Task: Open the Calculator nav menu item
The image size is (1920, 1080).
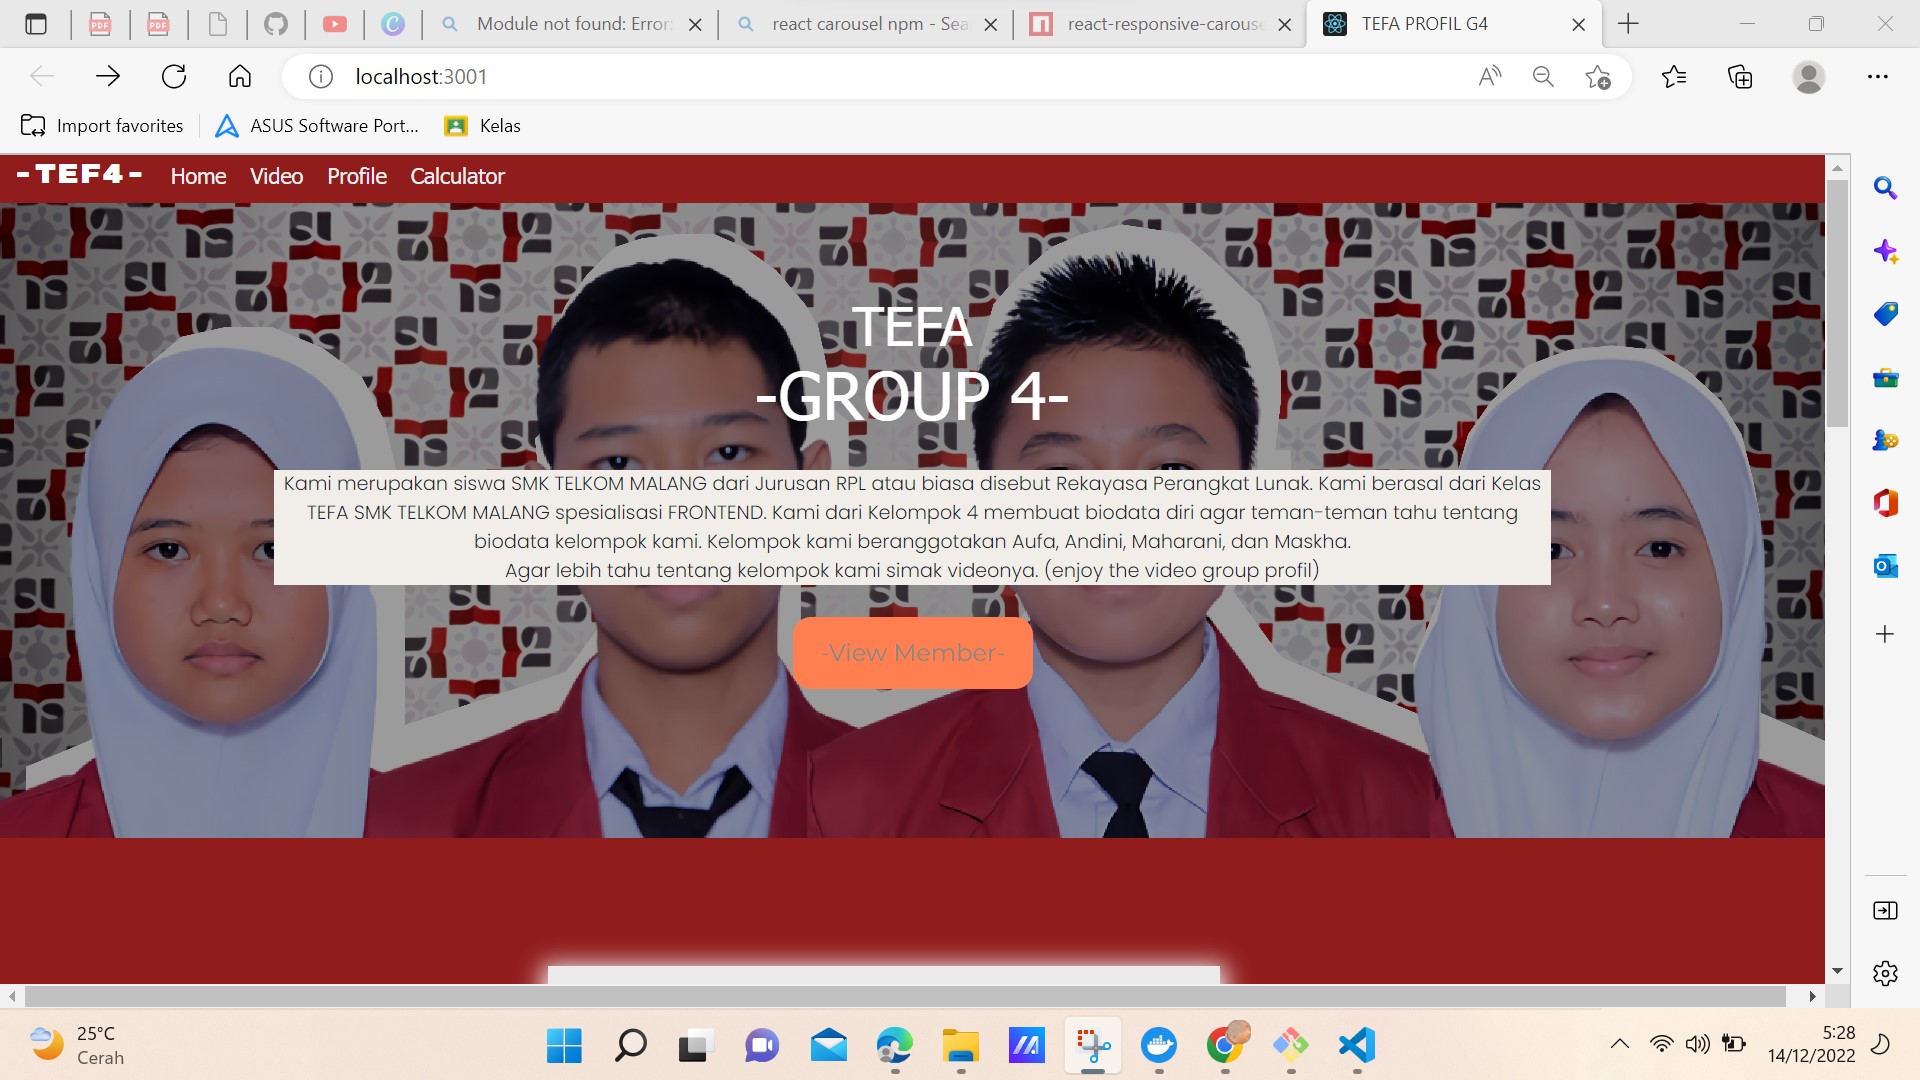Action: [457, 176]
